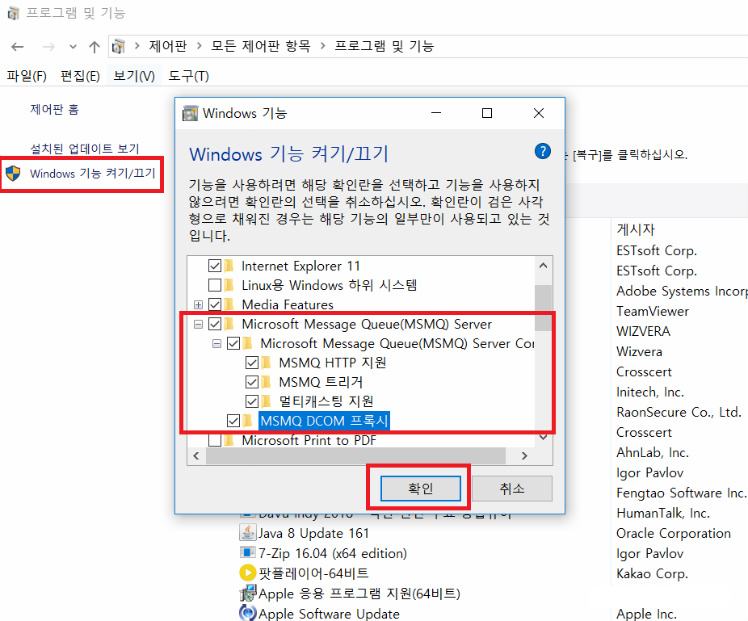Open the 설치된 업데이트 보기 link
Image resolution: width=748 pixels, height=621 pixels.
85,149
